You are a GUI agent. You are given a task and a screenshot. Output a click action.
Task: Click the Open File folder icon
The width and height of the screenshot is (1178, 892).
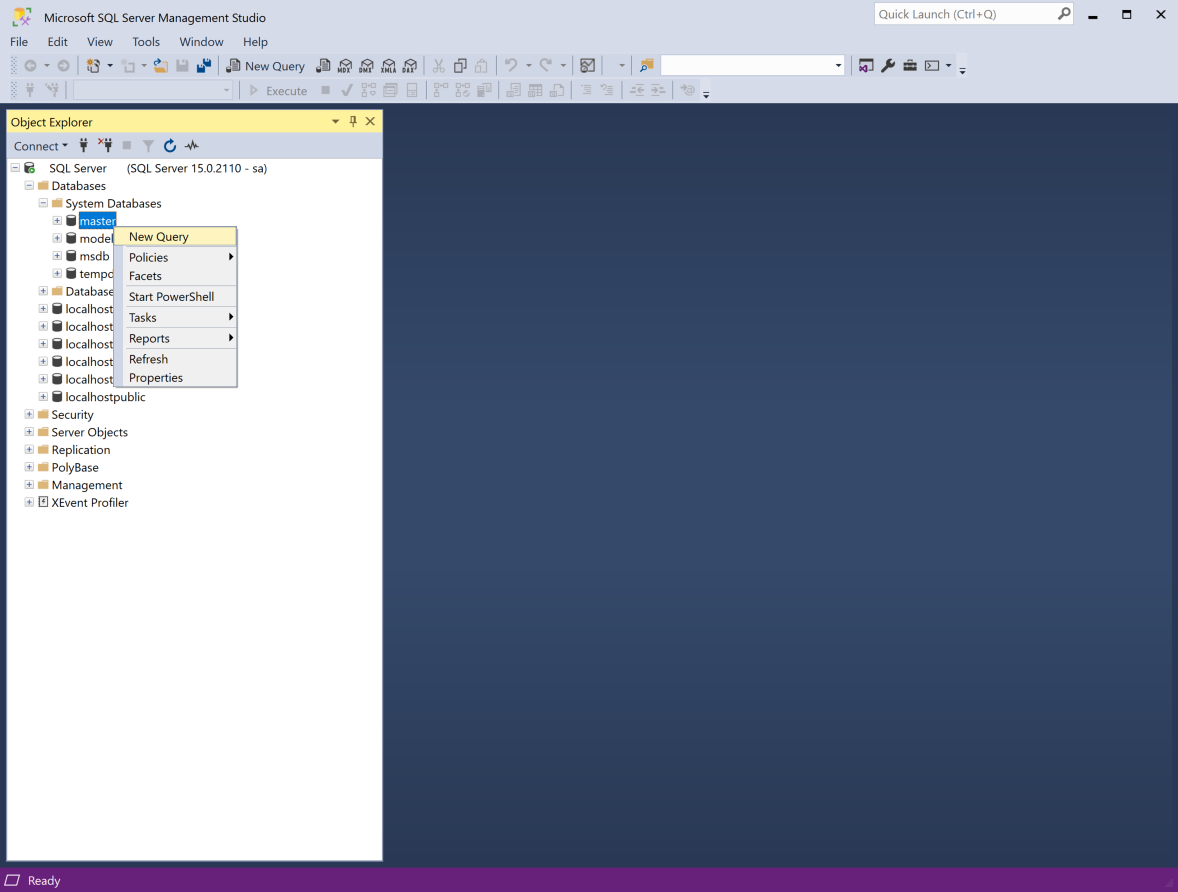point(160,66)
